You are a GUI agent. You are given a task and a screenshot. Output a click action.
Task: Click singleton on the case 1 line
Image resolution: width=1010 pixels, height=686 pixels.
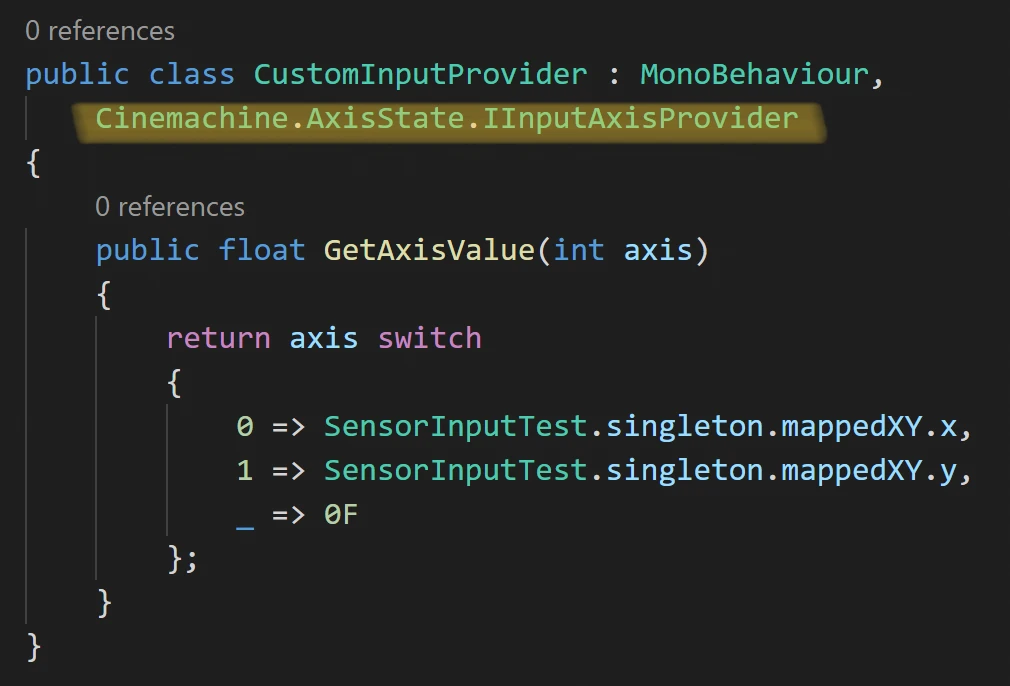point(684,471)
